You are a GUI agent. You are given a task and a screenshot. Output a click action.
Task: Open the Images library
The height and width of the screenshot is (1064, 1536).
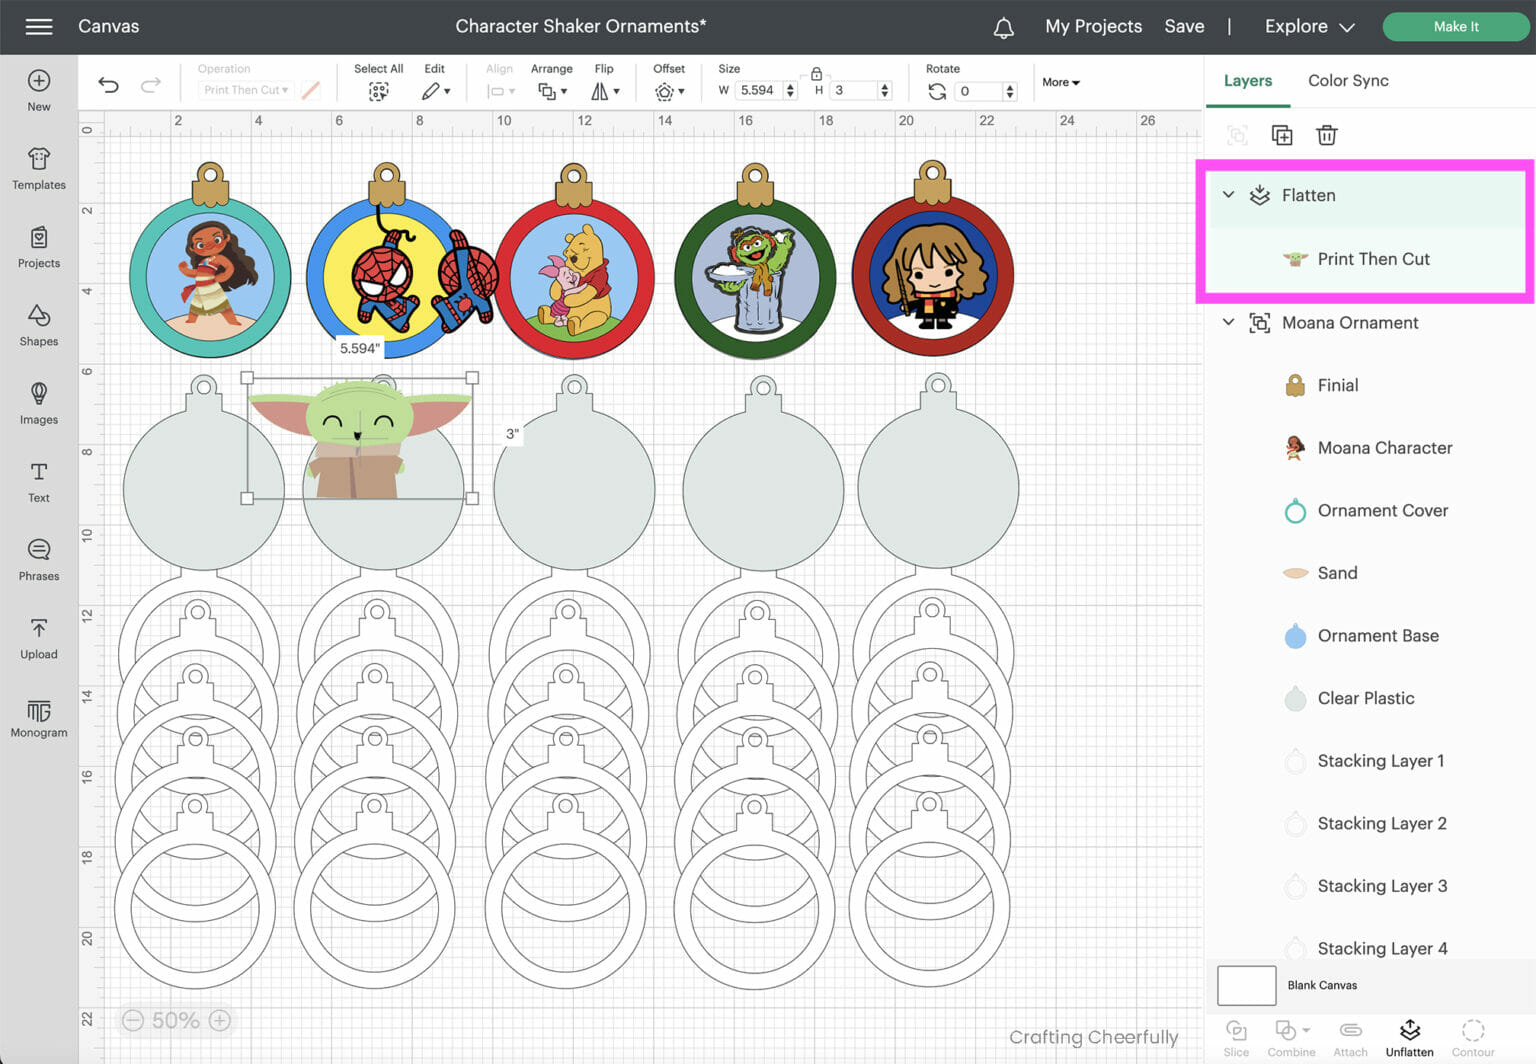[39, 403]
